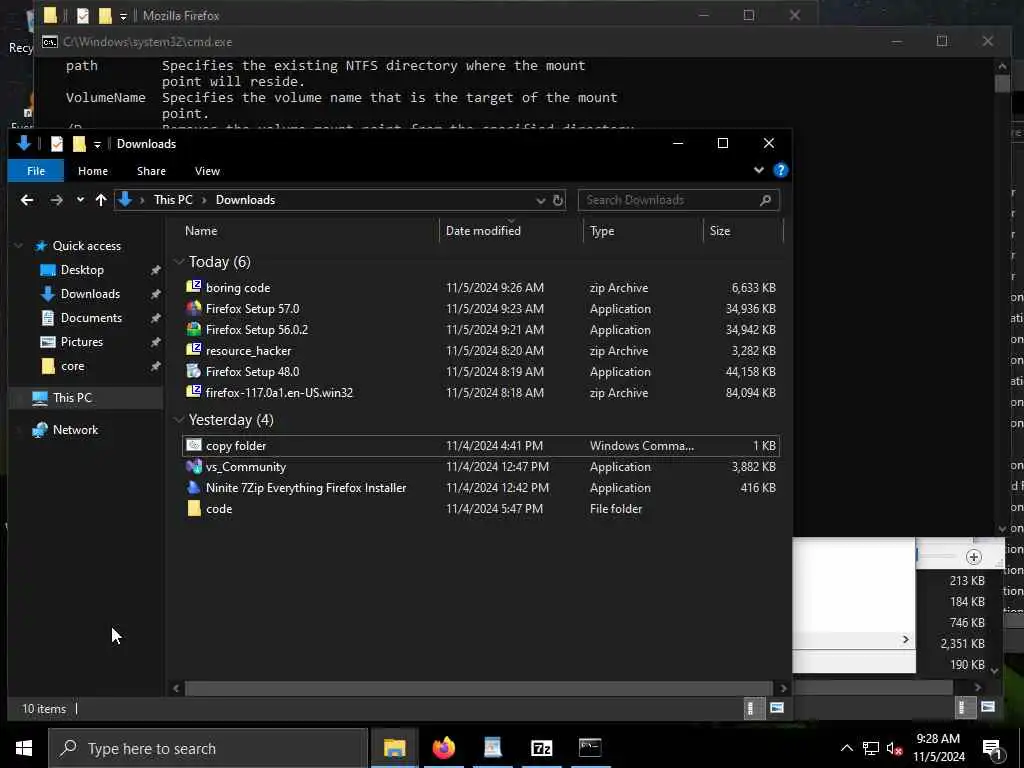Image resolution: width=1024 pixels, height=768 pixels.
Task: Expand the ribbon with the chevron
Action: pyautogui.click(x=758, y=170)
